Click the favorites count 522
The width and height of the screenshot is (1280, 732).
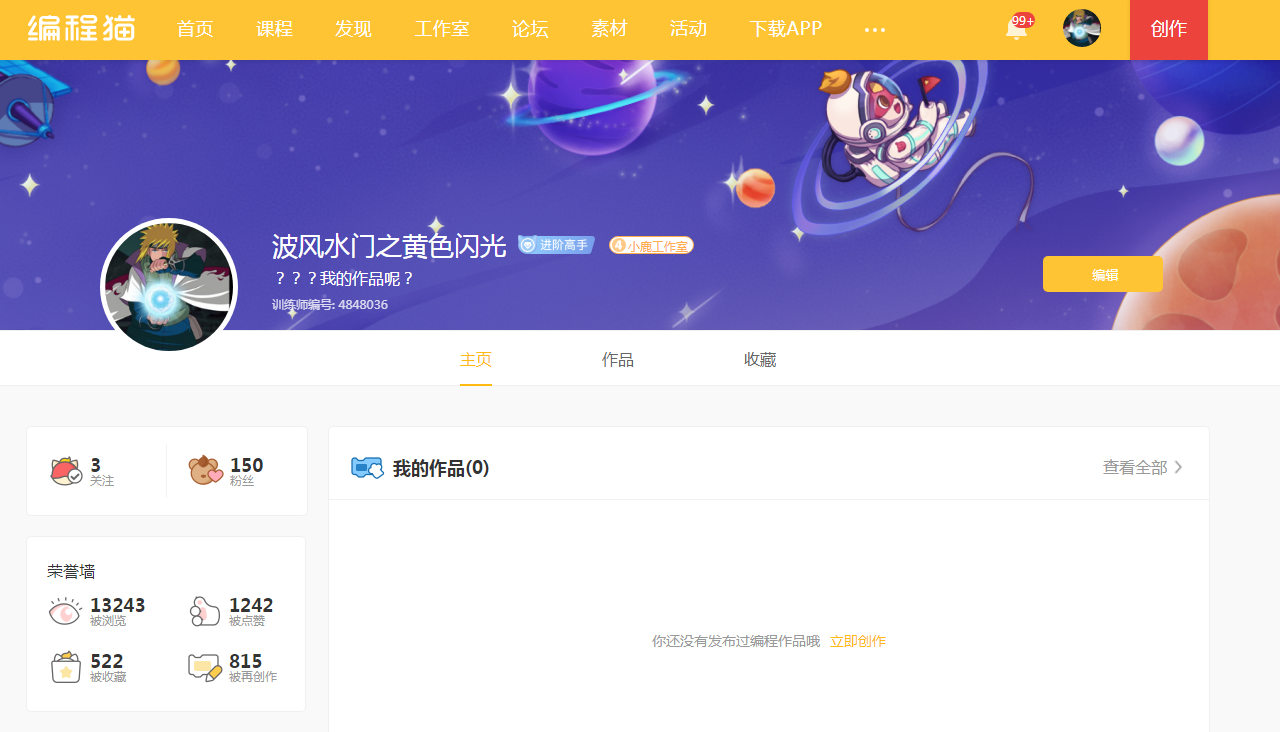pos(106,661)
